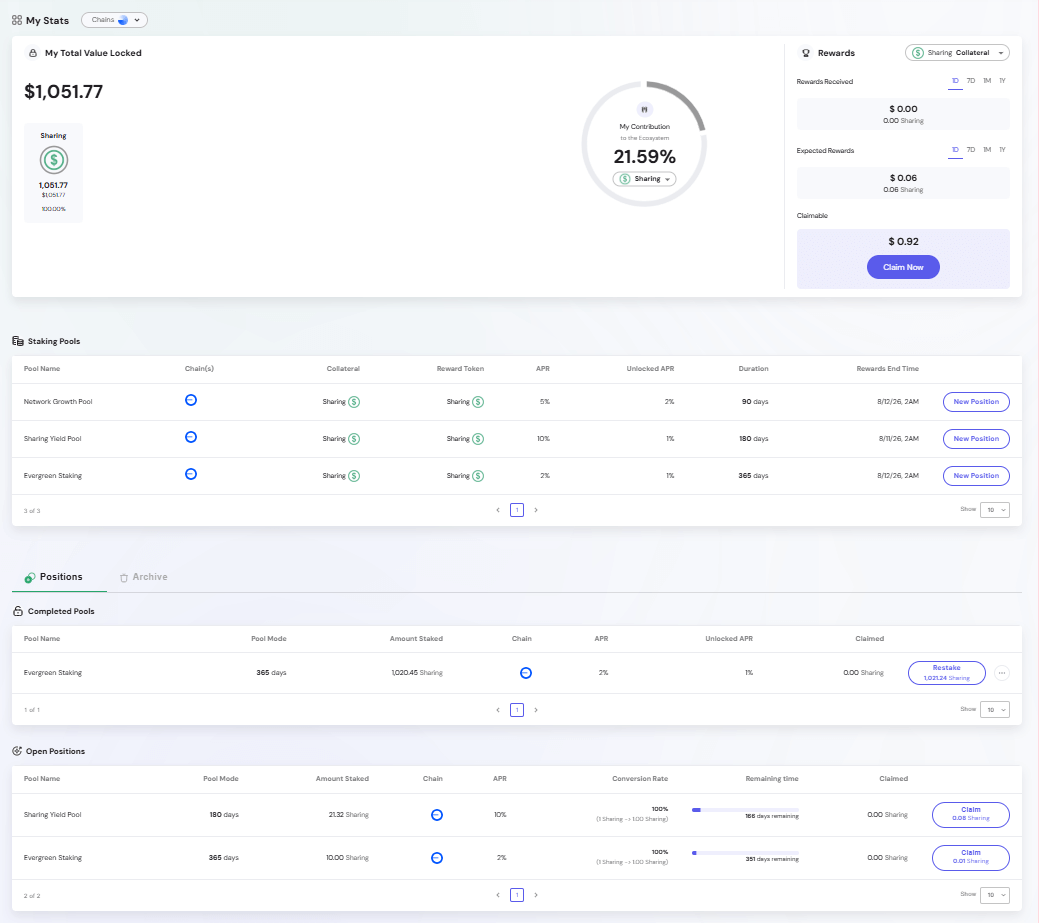1039x923 pixels.
Task: Click page 1 in the Staking Pools pagination
Action: [x=517, y=510]
